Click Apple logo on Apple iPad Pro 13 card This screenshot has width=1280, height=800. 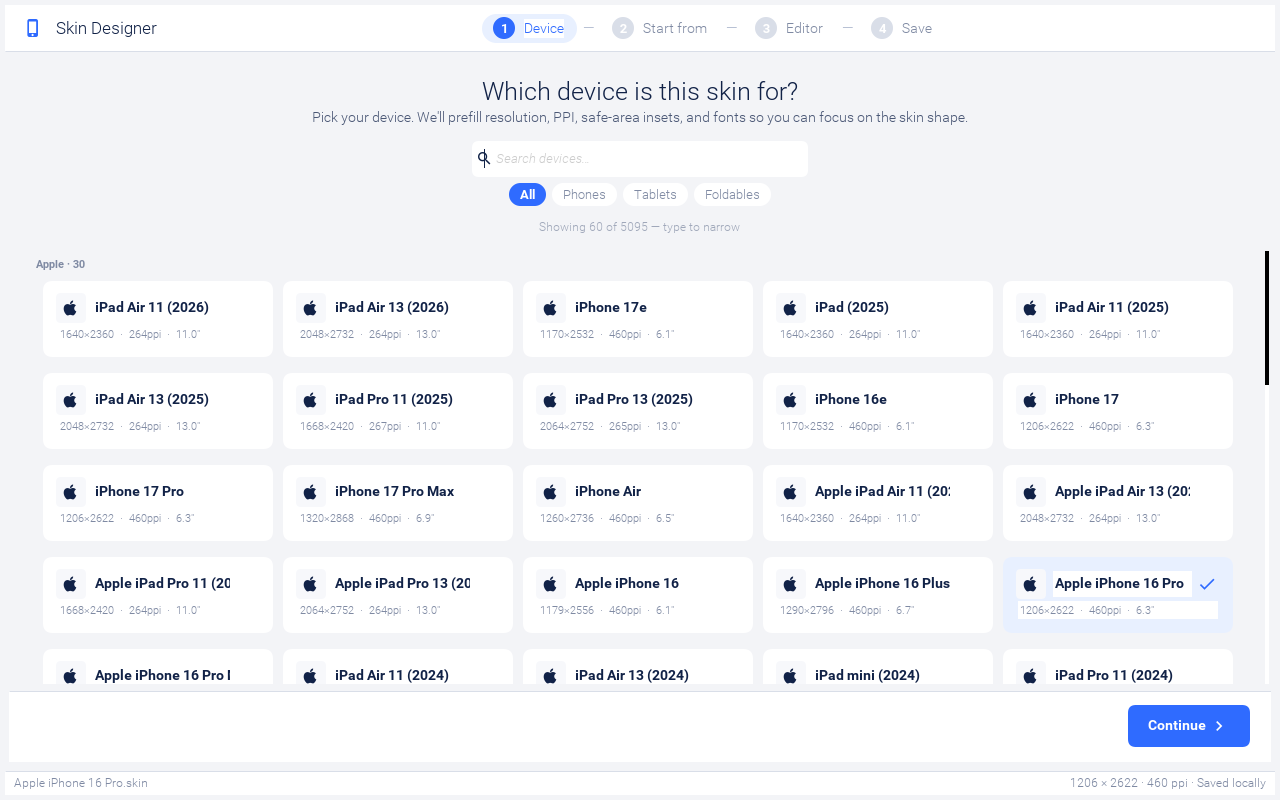point(310,584)
